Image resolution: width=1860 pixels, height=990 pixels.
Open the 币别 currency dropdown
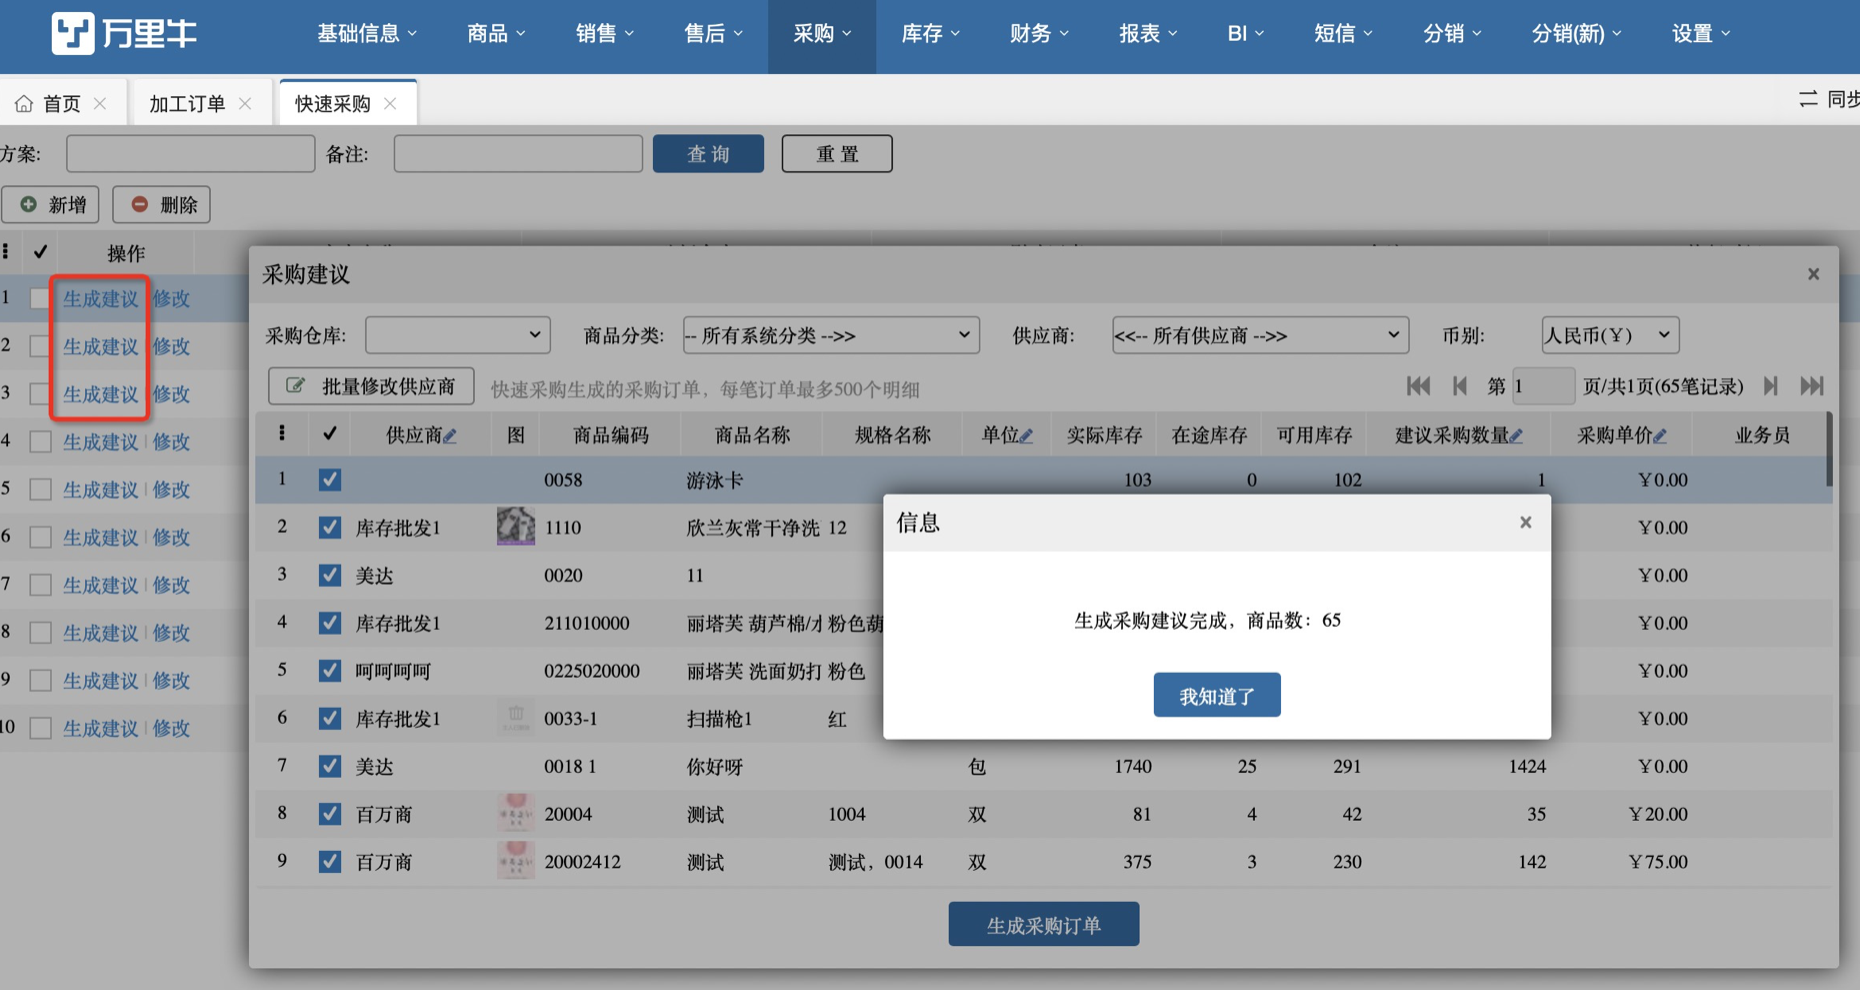pos(1610,335)
